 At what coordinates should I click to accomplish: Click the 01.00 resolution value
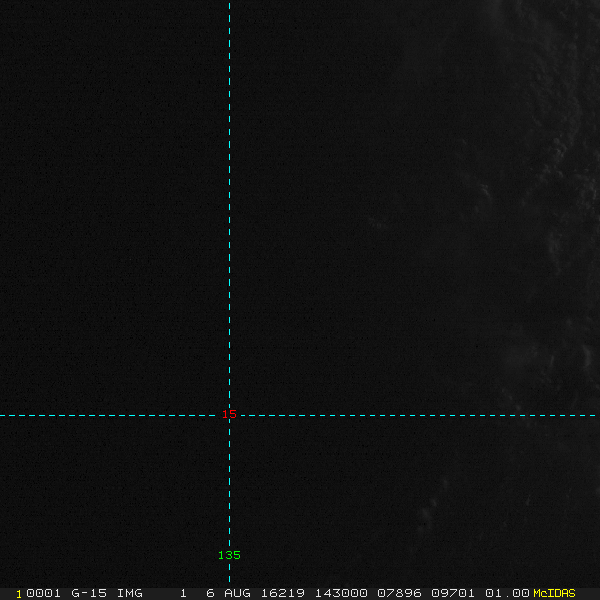pyautogui.click(x=506, y=593)
